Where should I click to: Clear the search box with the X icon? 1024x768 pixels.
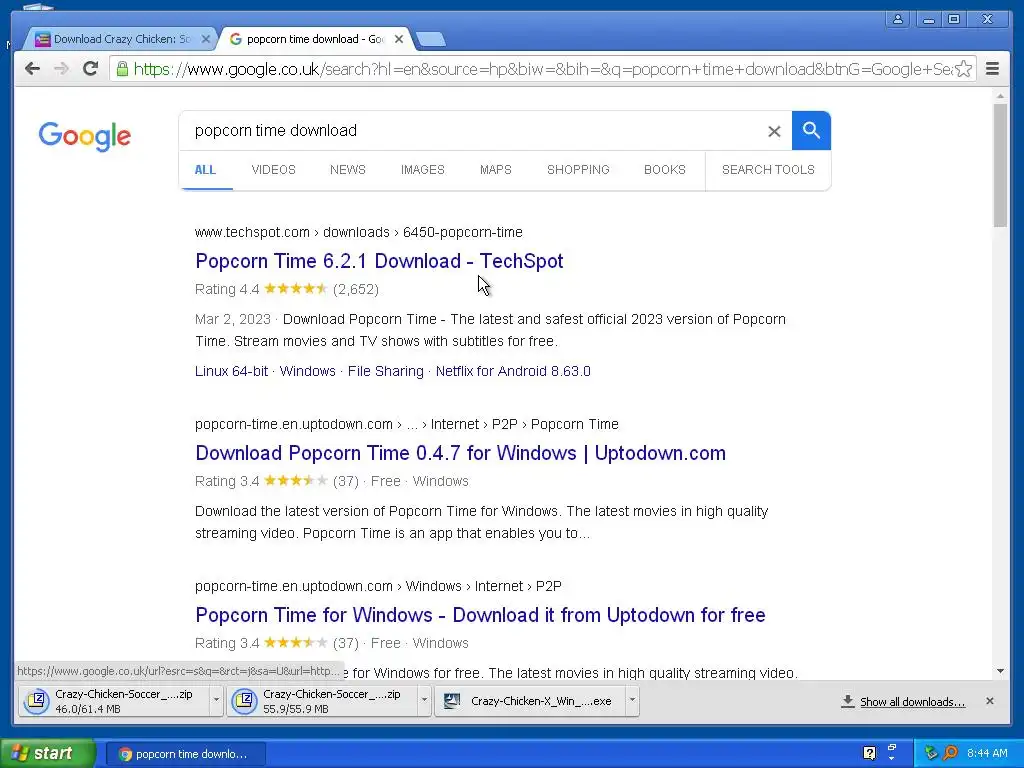pos(774,131)
